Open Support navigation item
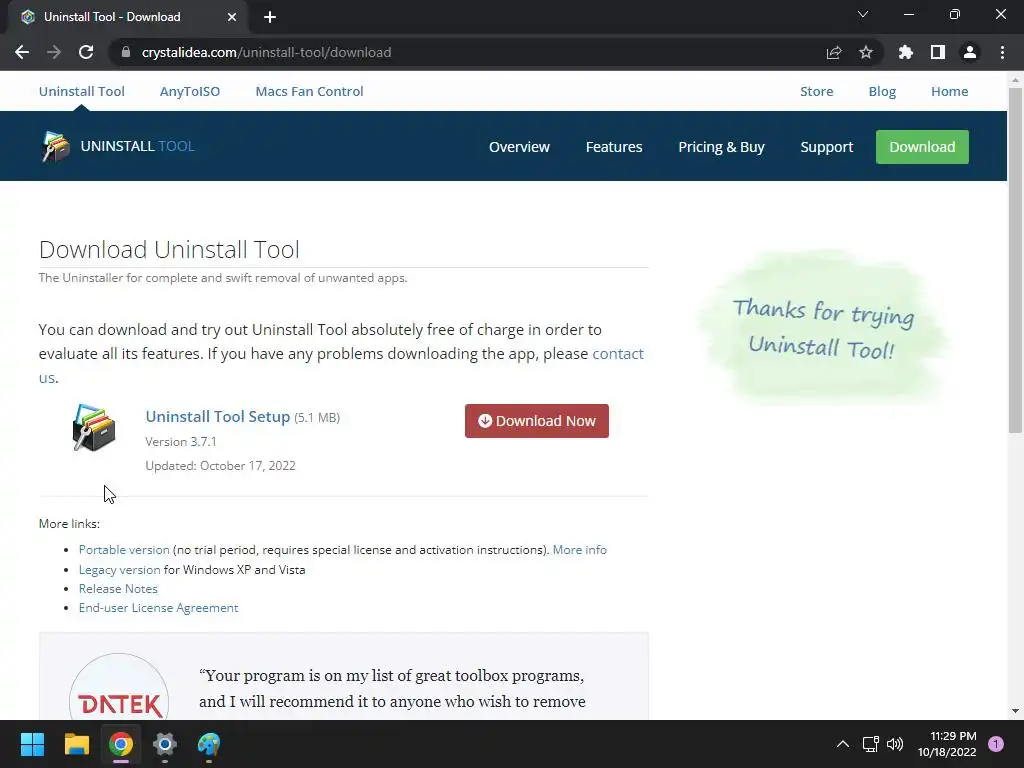 click(x=827, y=147)
